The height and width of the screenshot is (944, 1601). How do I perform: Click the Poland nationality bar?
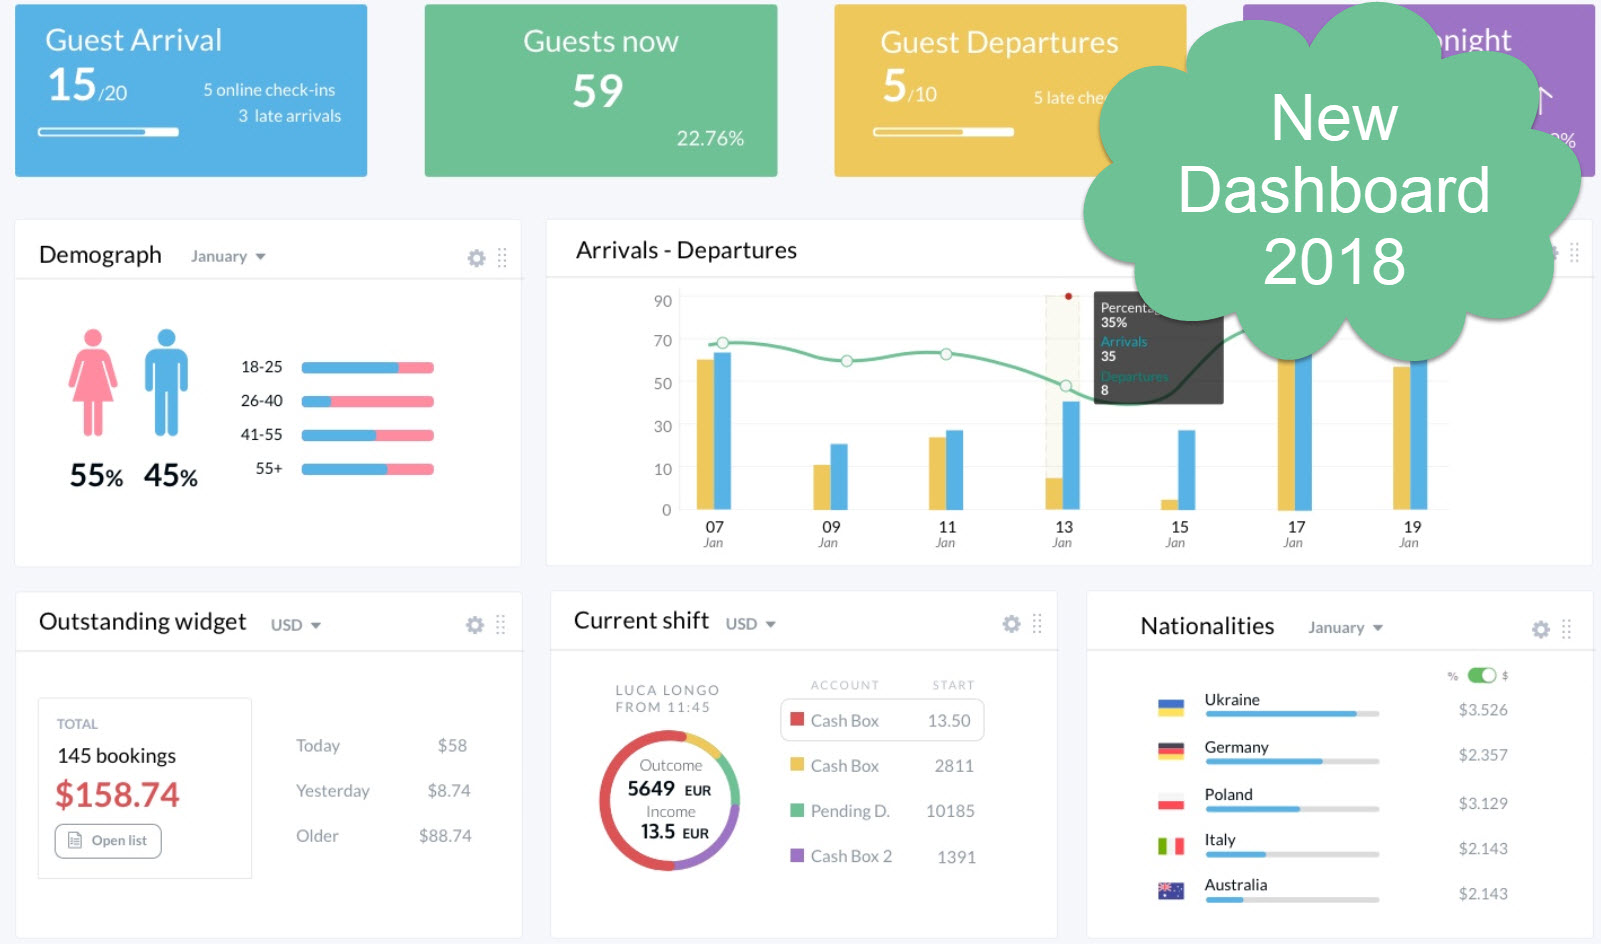[1292, 809]
